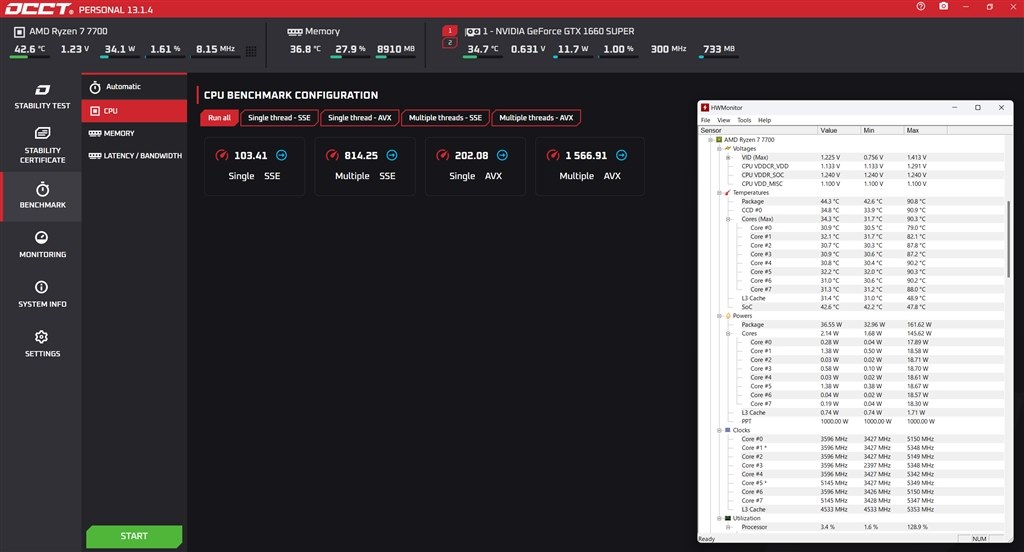Collapse the Powers node in HWMonitor

[x=719, y=316]
